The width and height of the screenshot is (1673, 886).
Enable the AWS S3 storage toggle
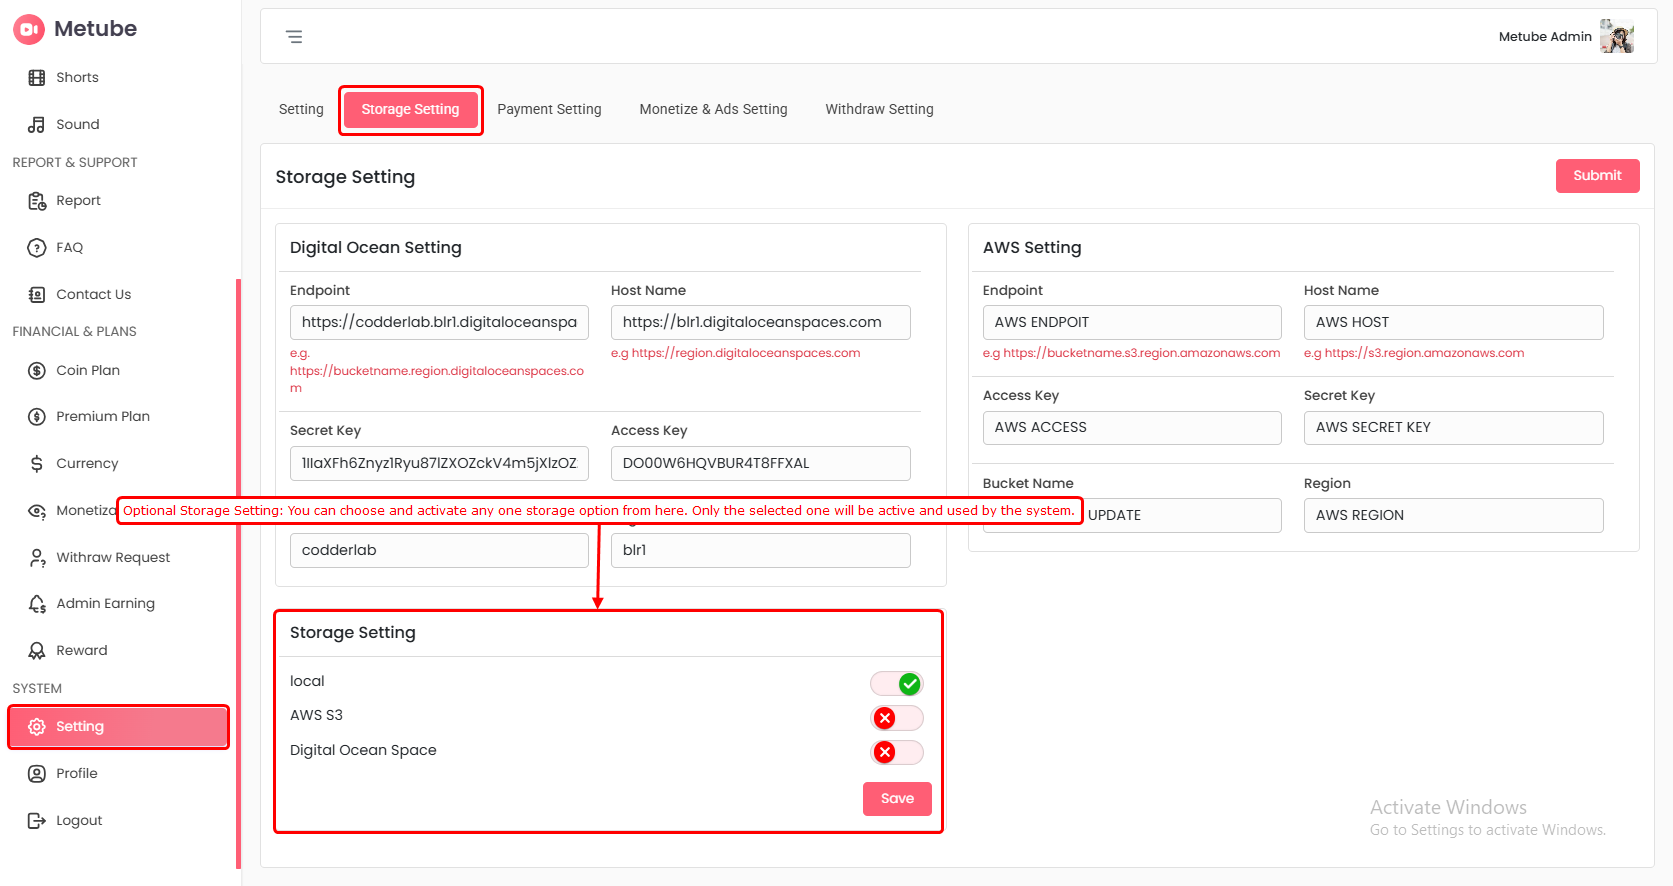point(896,718)
